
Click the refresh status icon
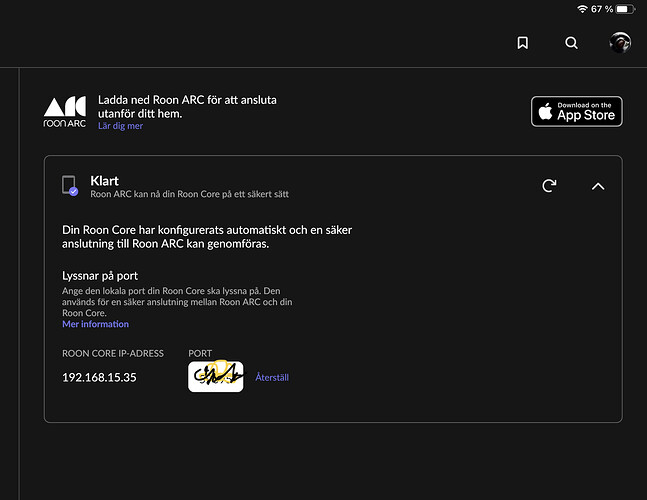click(549, 186)
